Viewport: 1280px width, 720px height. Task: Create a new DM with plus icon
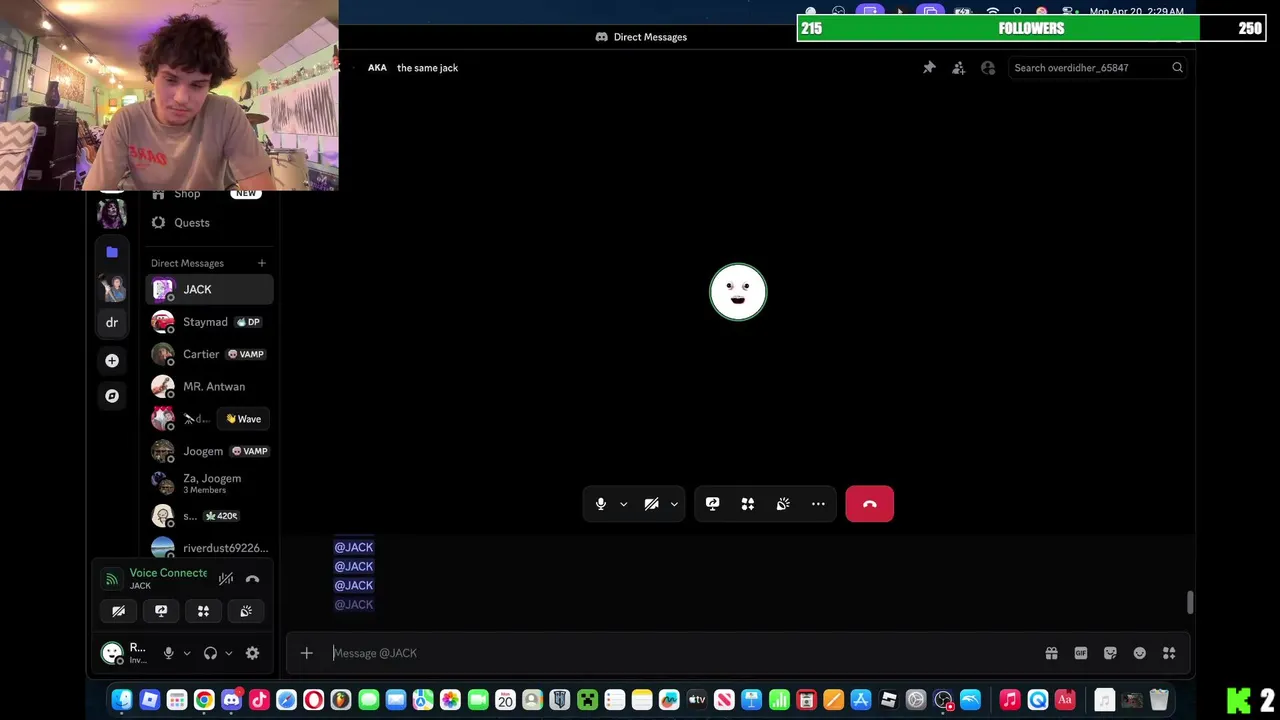(x=262, y=263)
